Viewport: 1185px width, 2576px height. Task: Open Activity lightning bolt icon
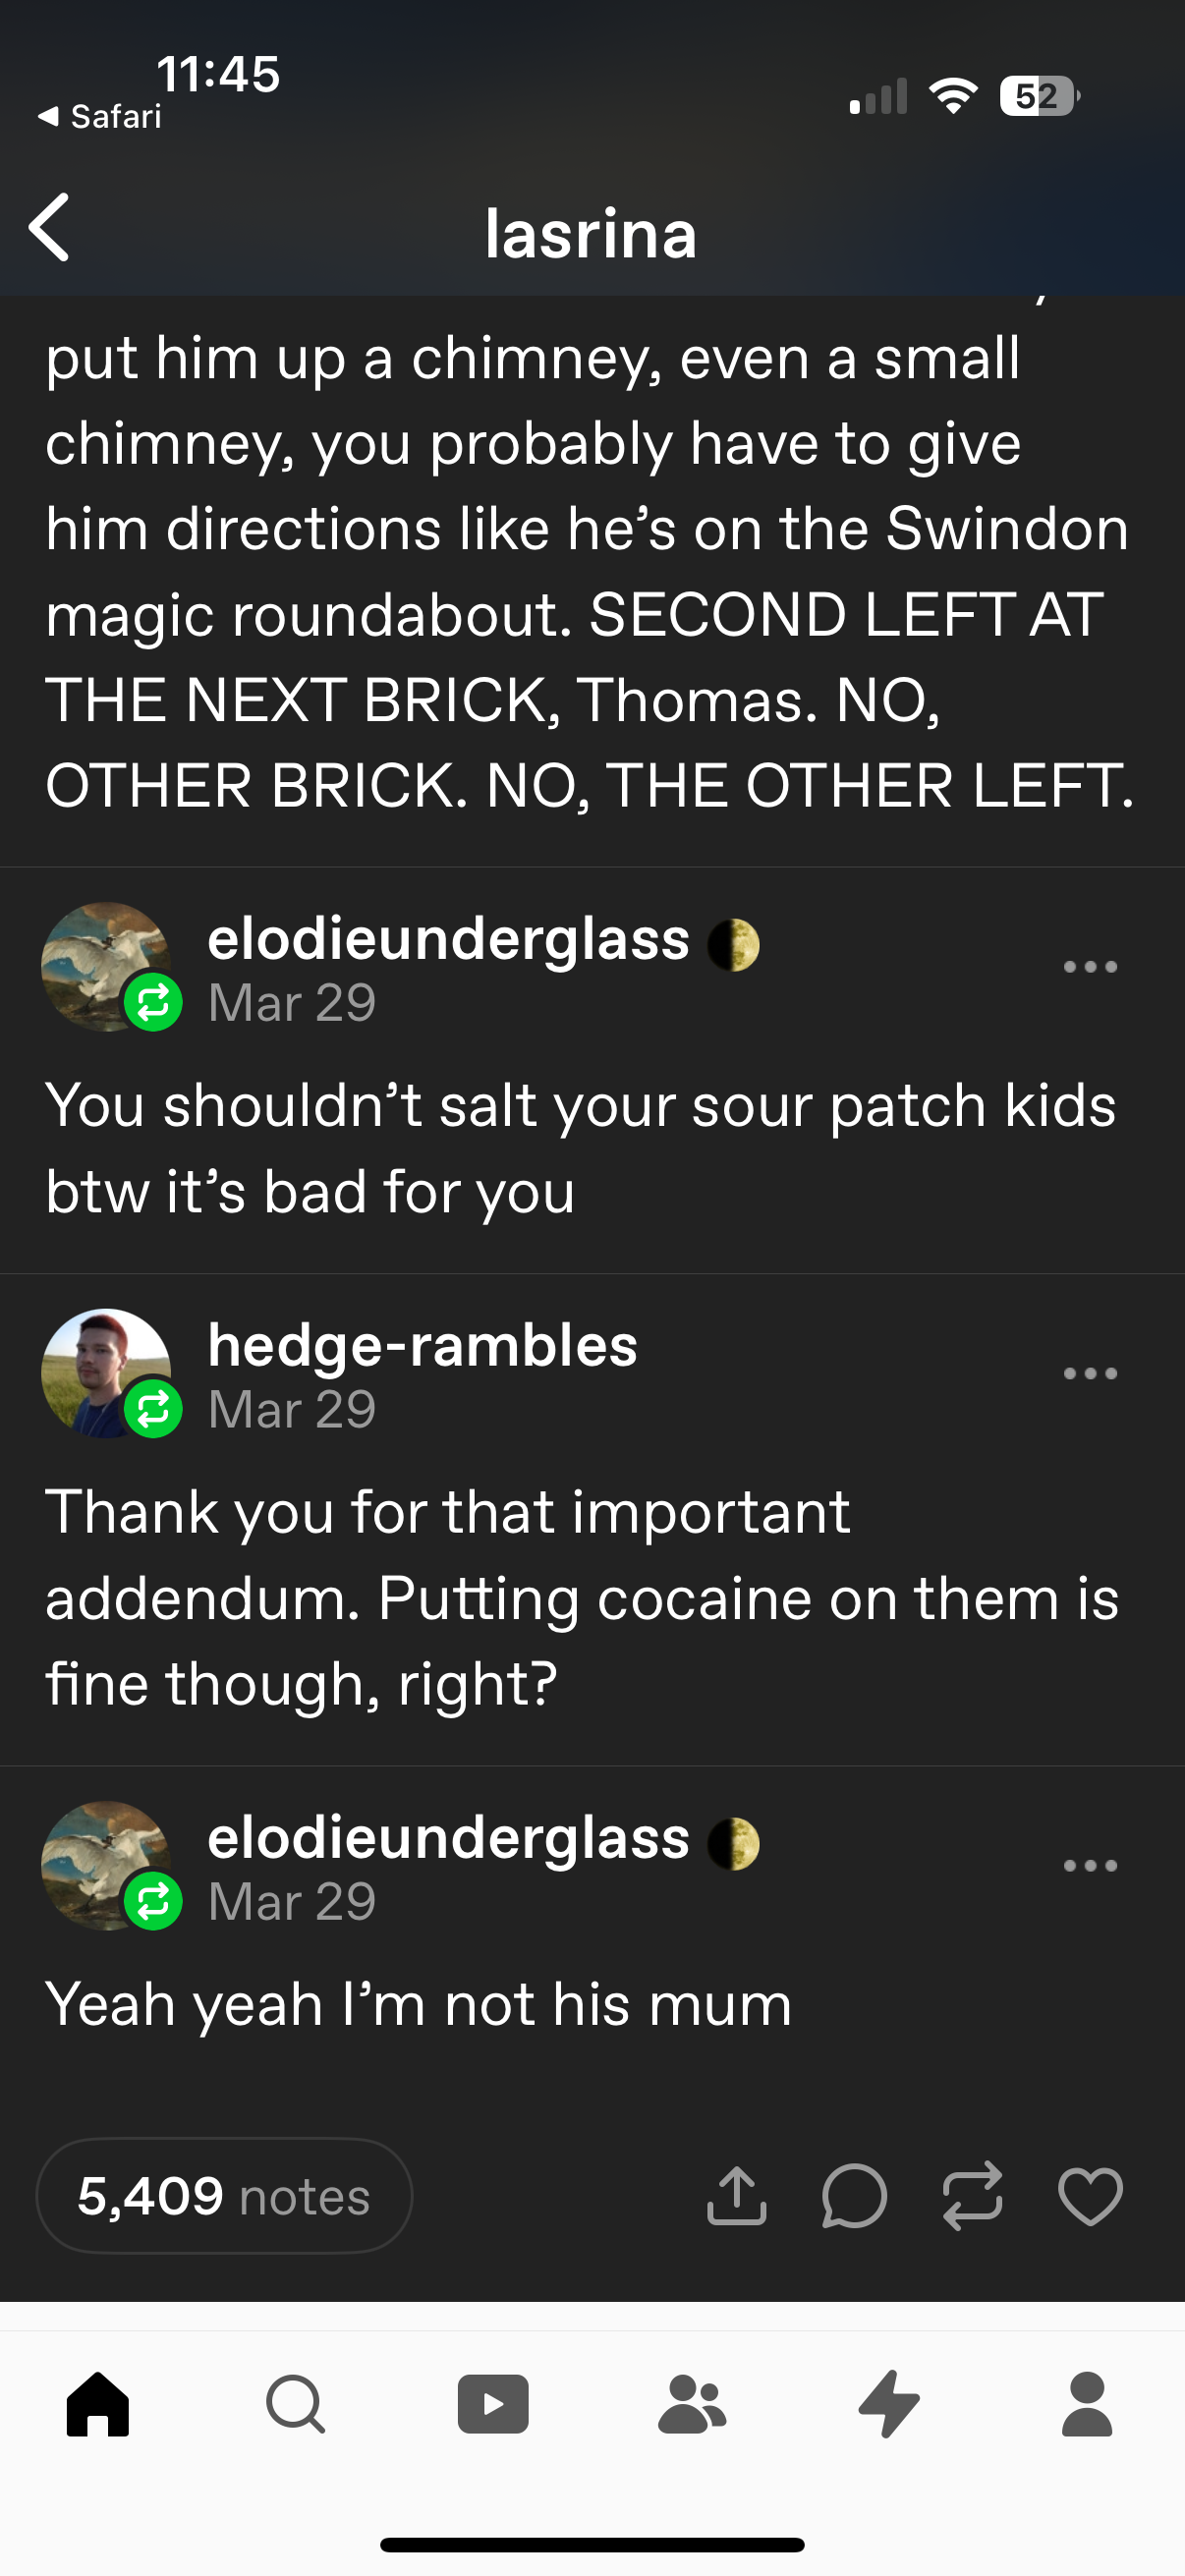[889, 2403]
